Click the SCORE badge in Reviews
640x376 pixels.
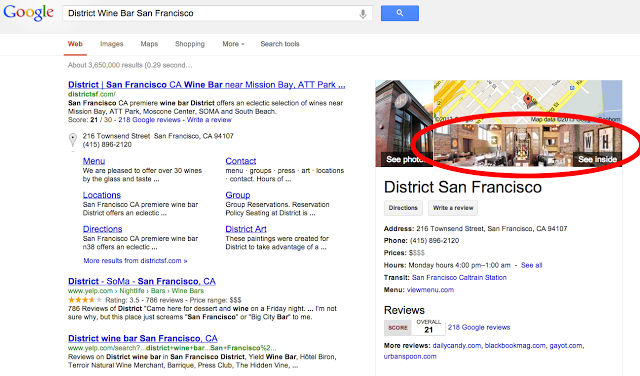click(398, 327)
